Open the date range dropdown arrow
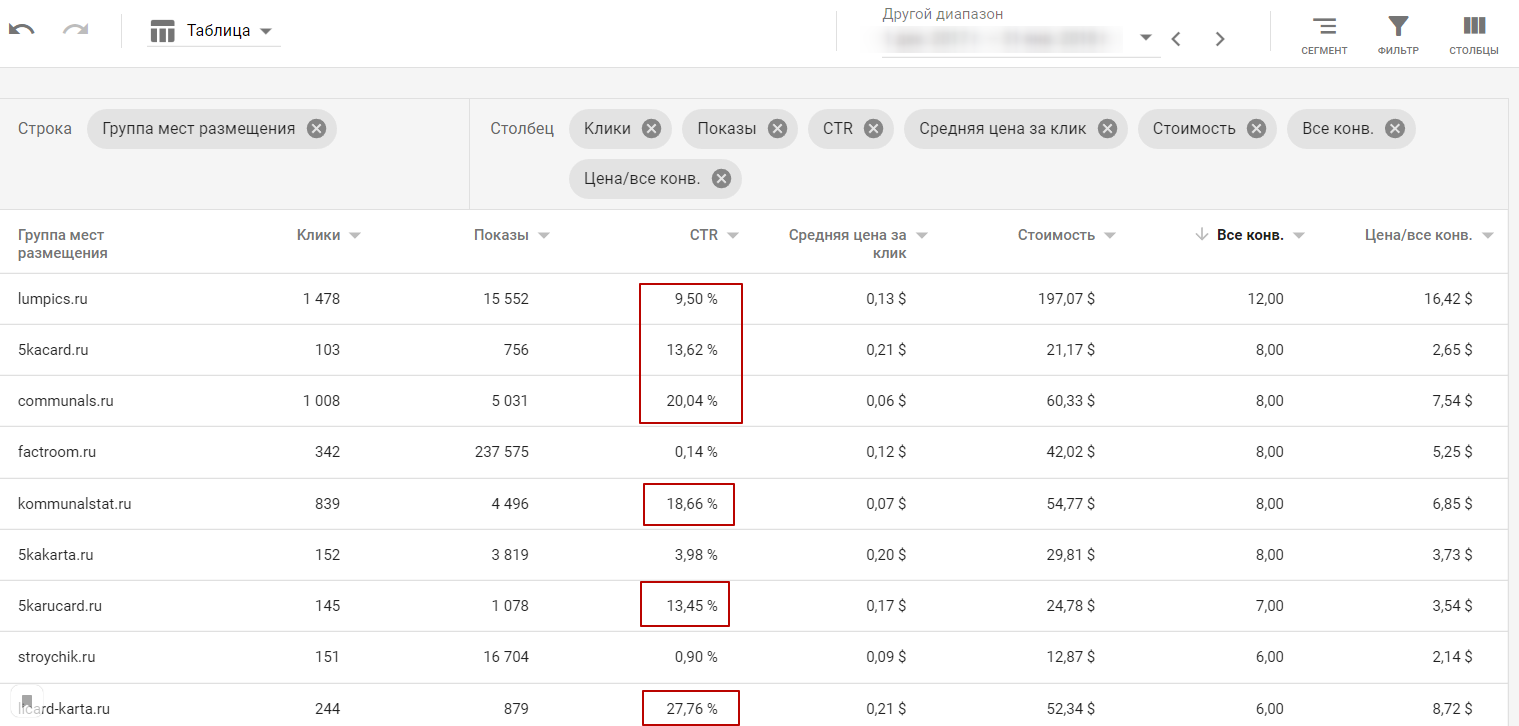Screen dimensions: 1519x726 pyautogui.click(x=1146, y=38)
